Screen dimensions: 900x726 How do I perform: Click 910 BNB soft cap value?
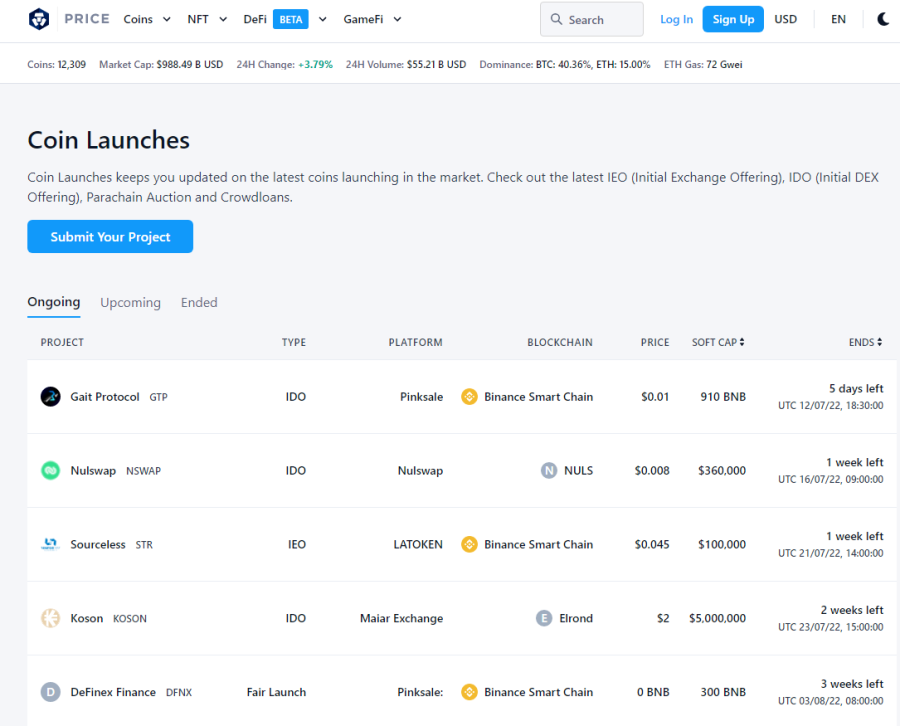[723, 397]
